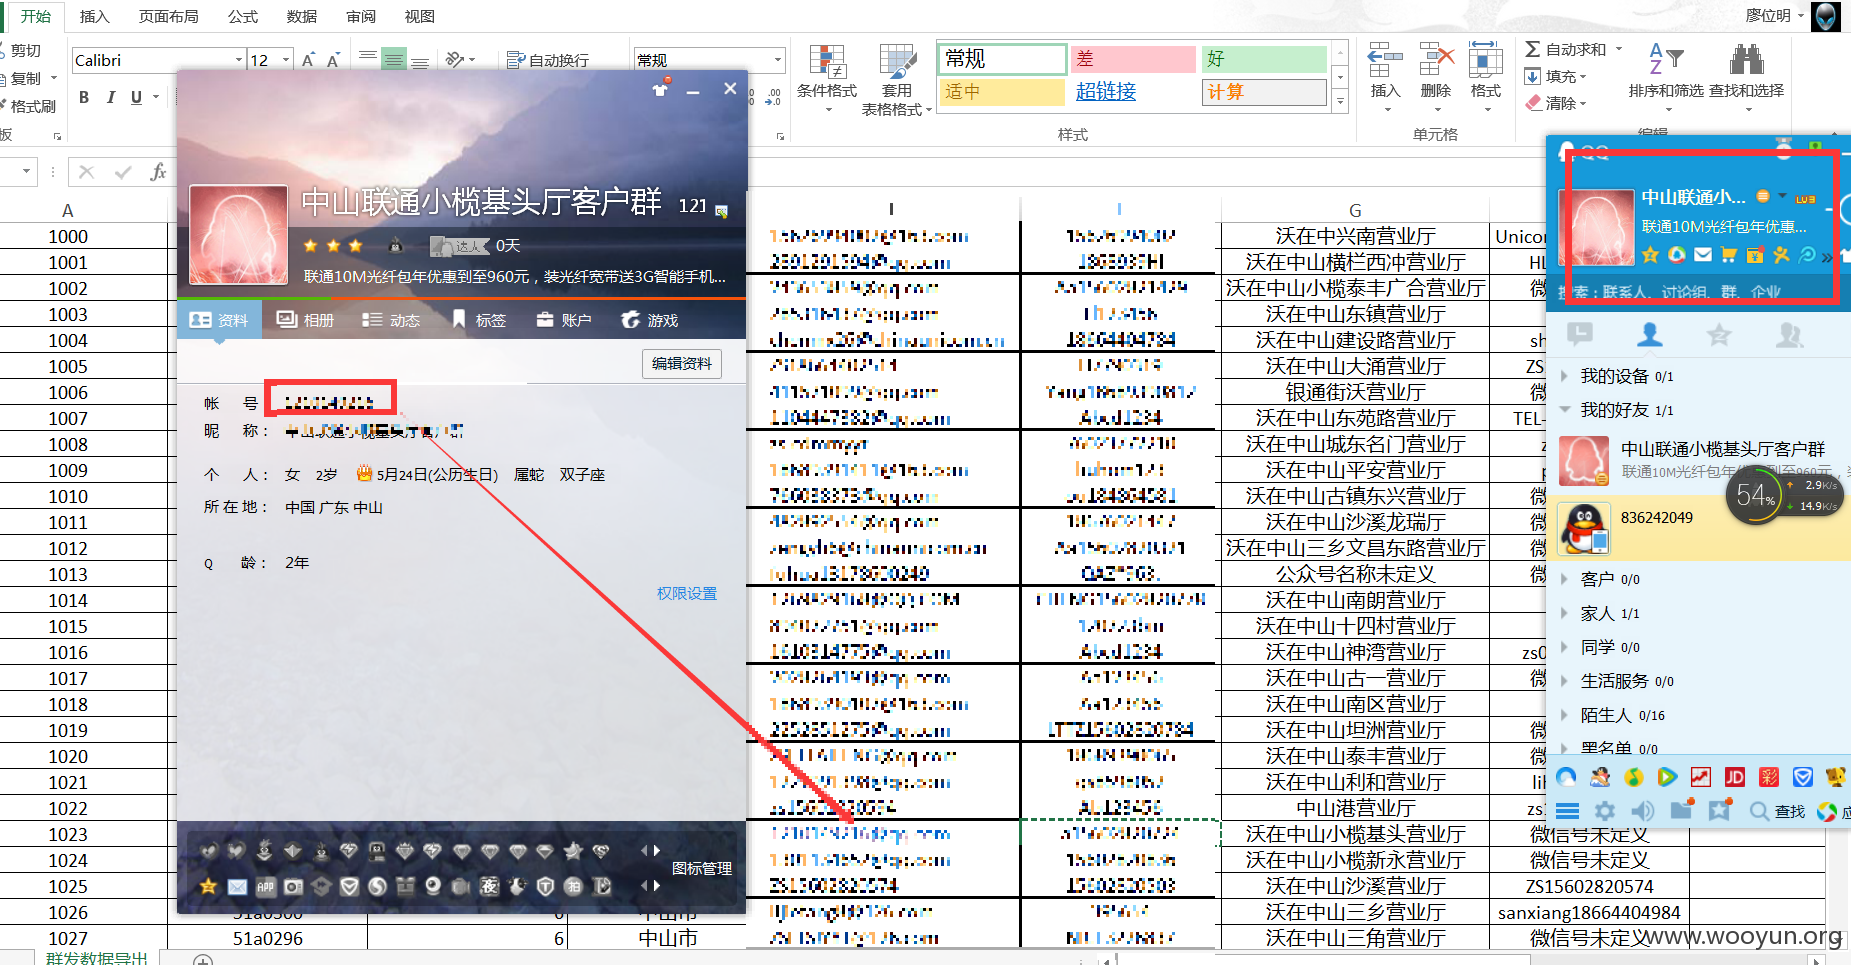Viewport: 1851px width, 965px height.
Task: Open 账户 tab in QQ profile window
Action: (x=564, y=320)
